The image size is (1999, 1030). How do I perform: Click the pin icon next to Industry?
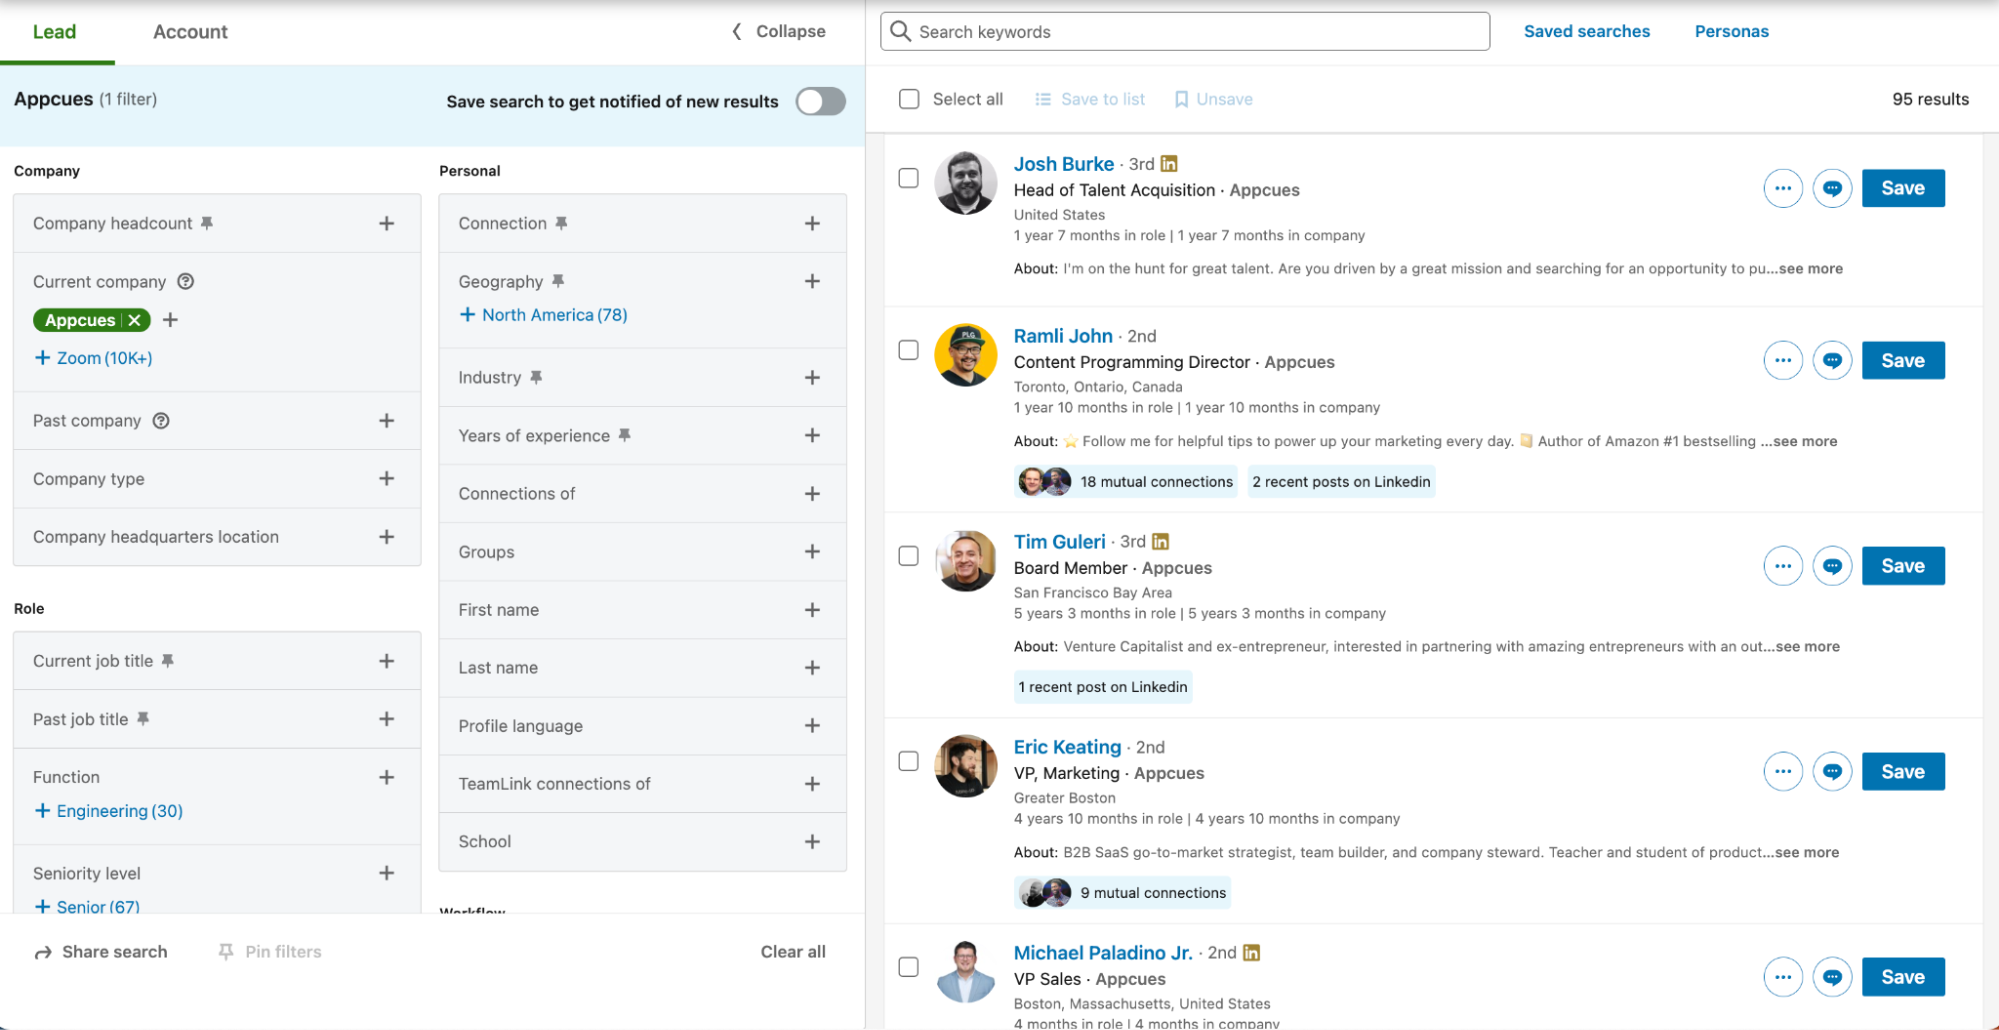[x=536, y=377]
